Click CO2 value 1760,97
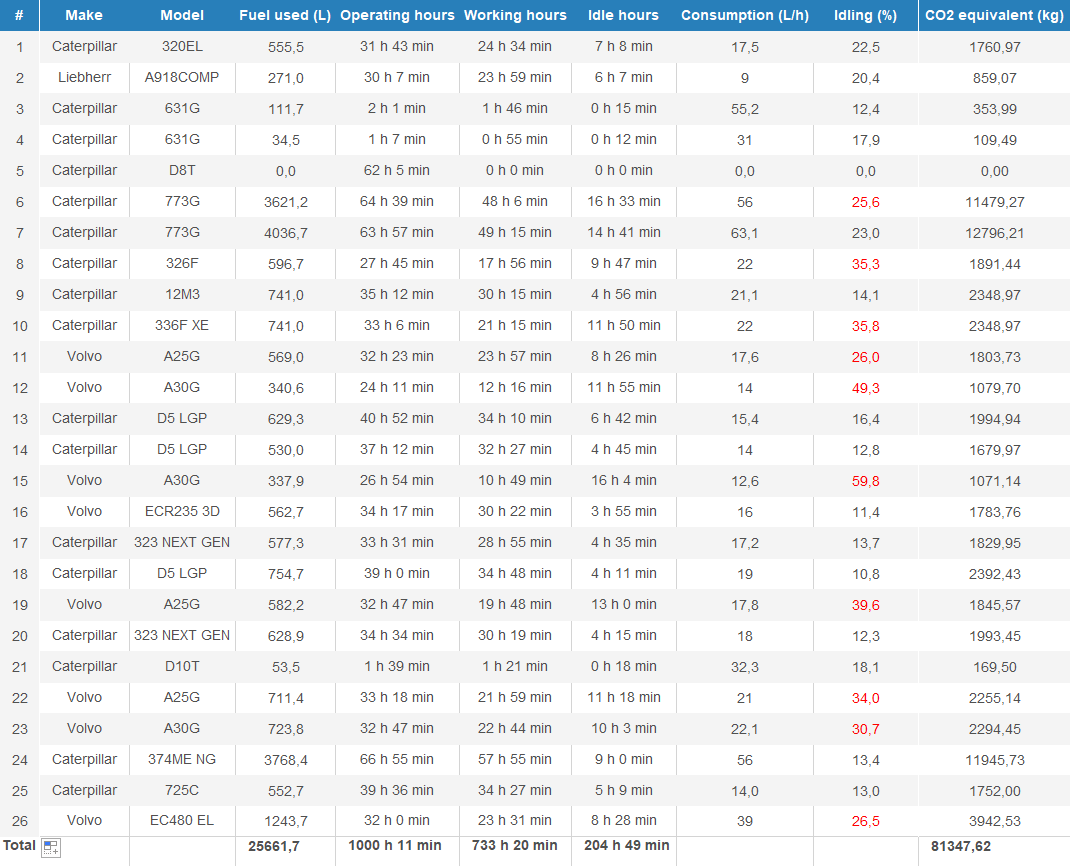This screenshot has height=866, width=1070. tap(994, 47)
